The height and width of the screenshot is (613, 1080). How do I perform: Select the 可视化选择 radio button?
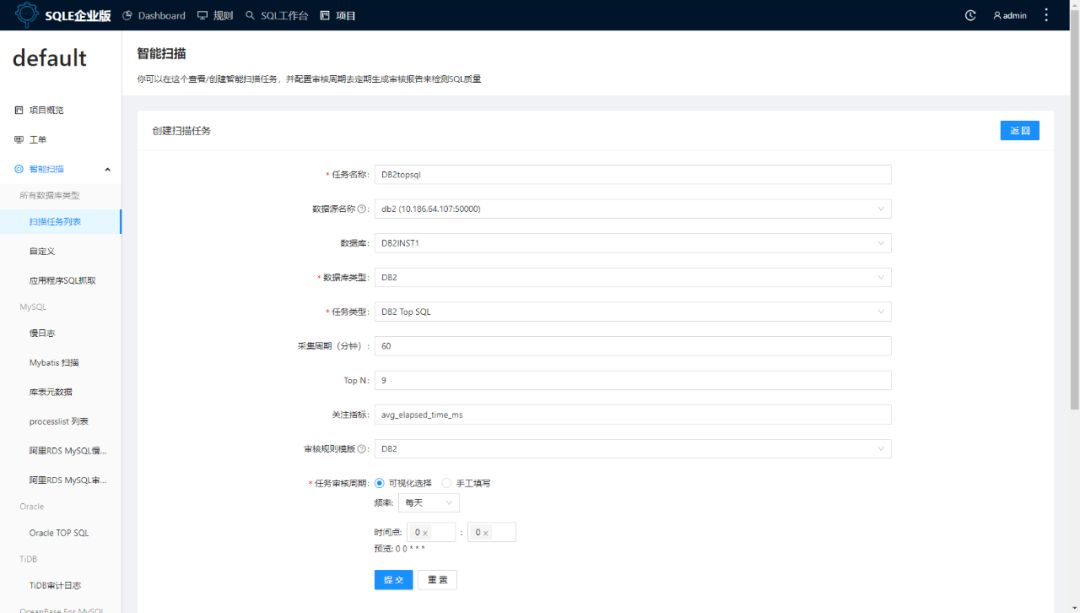click(x=380, y=483)
